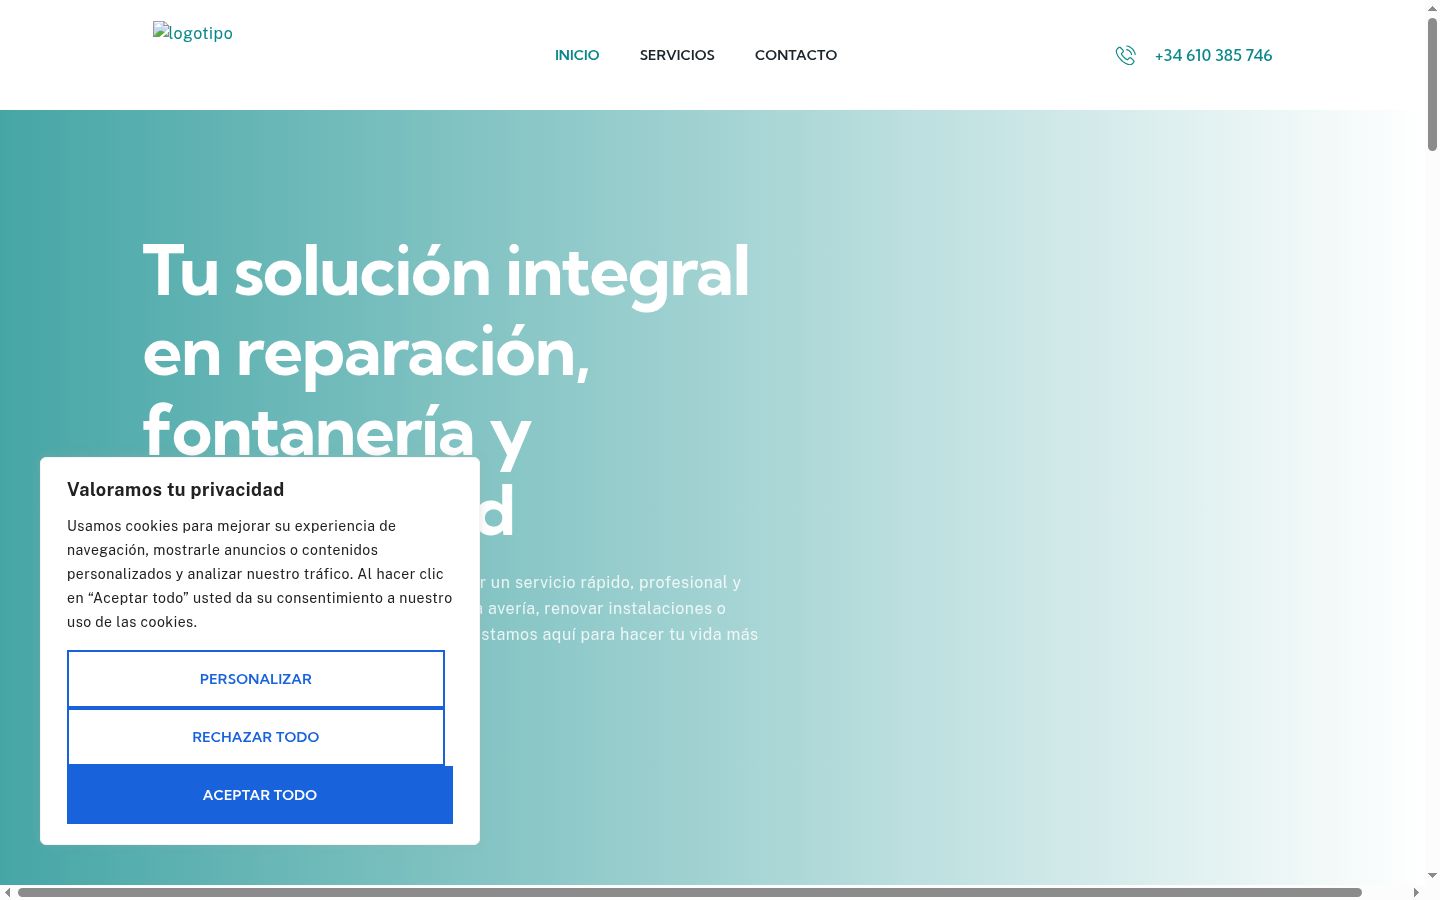Viewport: 1440px width, 900px height.
Task: Click the logotipo image in header
Action: click(193, 33)
